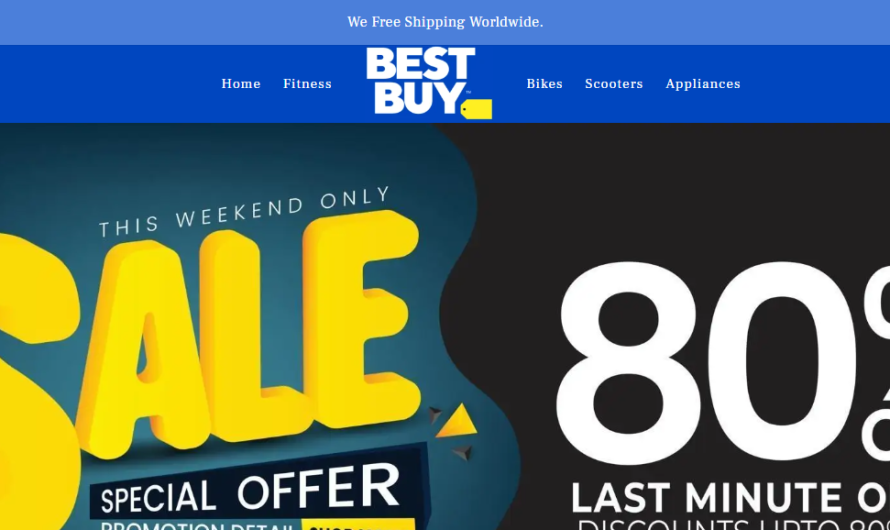Screen dimensions: 890x530
Task: Navigate to the Appliances section
Action: (703, 84)
